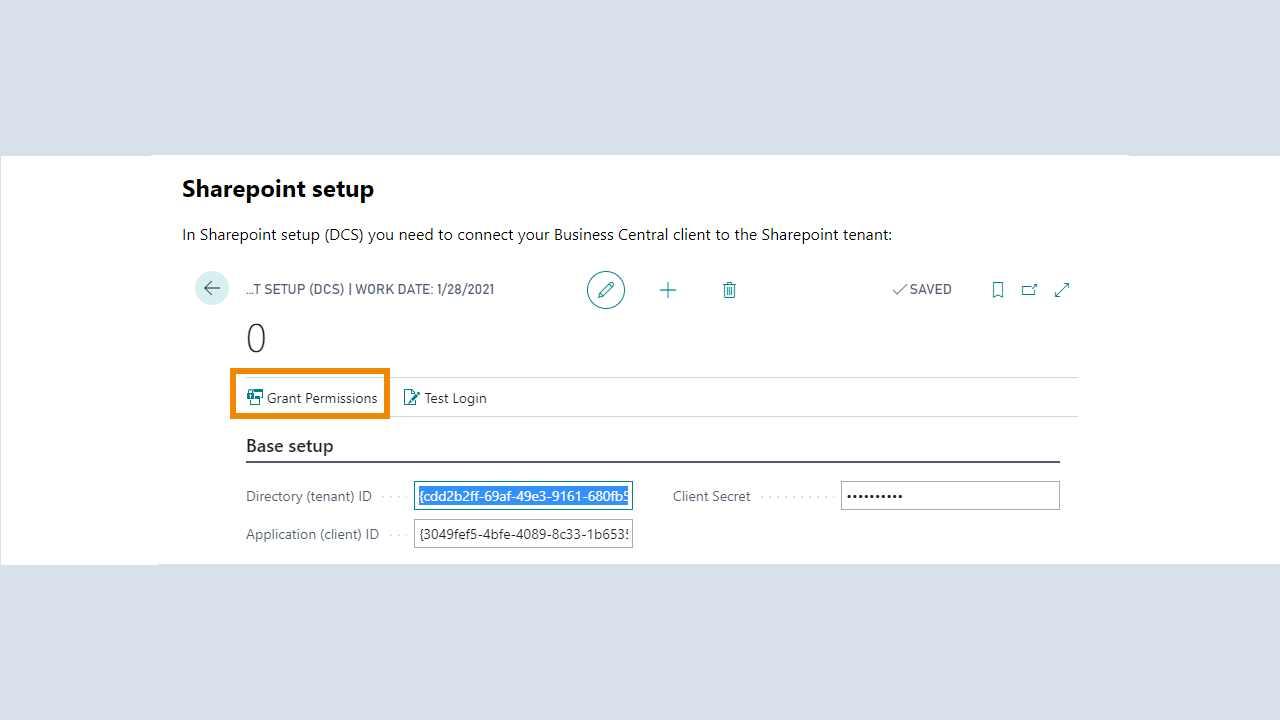
Task: Focus Application (client) ID field
Action: pos(523,534)
